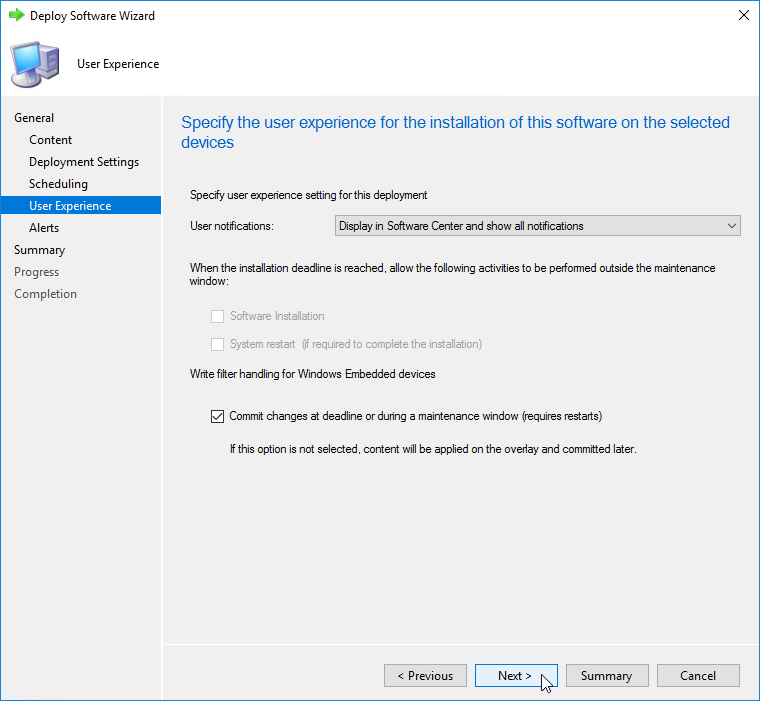Open the User notifications dropdown
Image resolution: width=760 pixels, height=701 pixels.
click(537, 226)
